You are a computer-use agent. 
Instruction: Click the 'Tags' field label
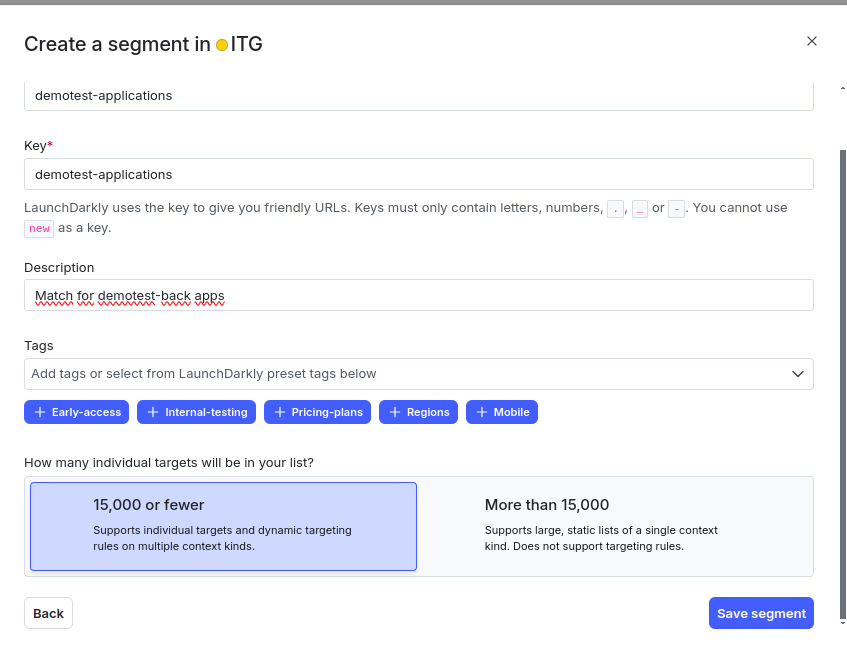tap(39, 346)
